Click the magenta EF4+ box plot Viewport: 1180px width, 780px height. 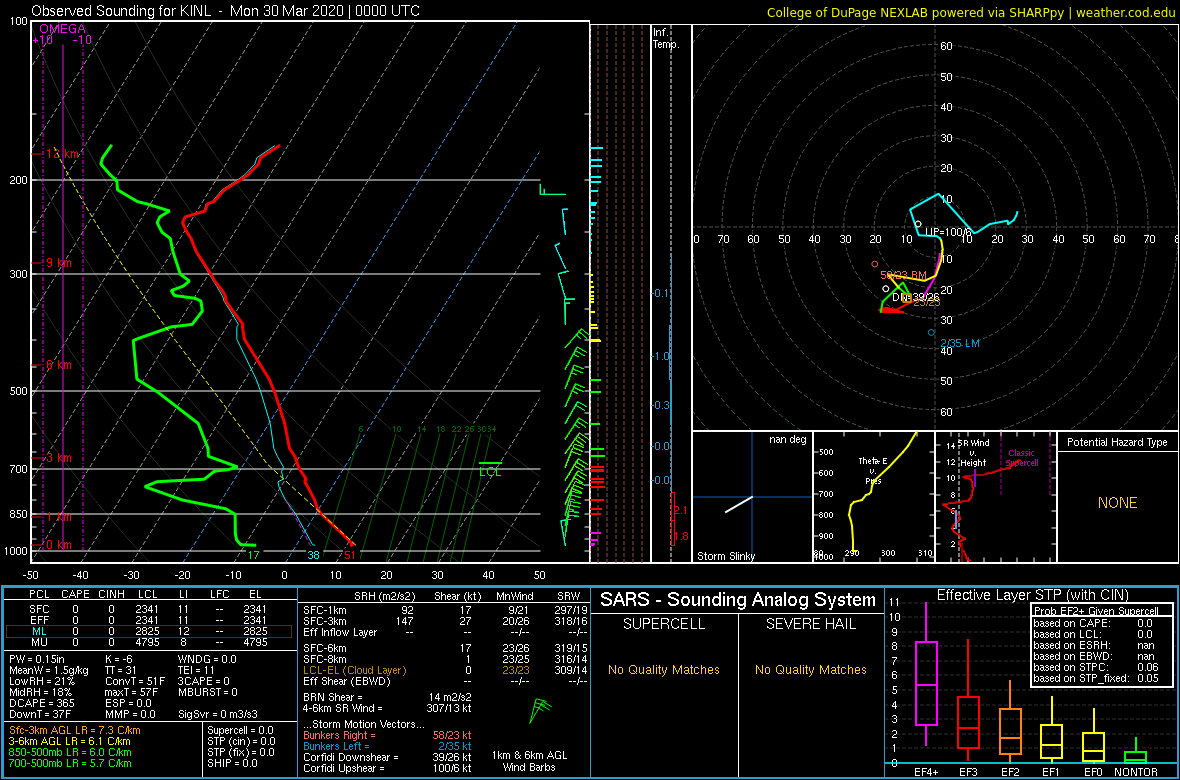click(925, 673)
